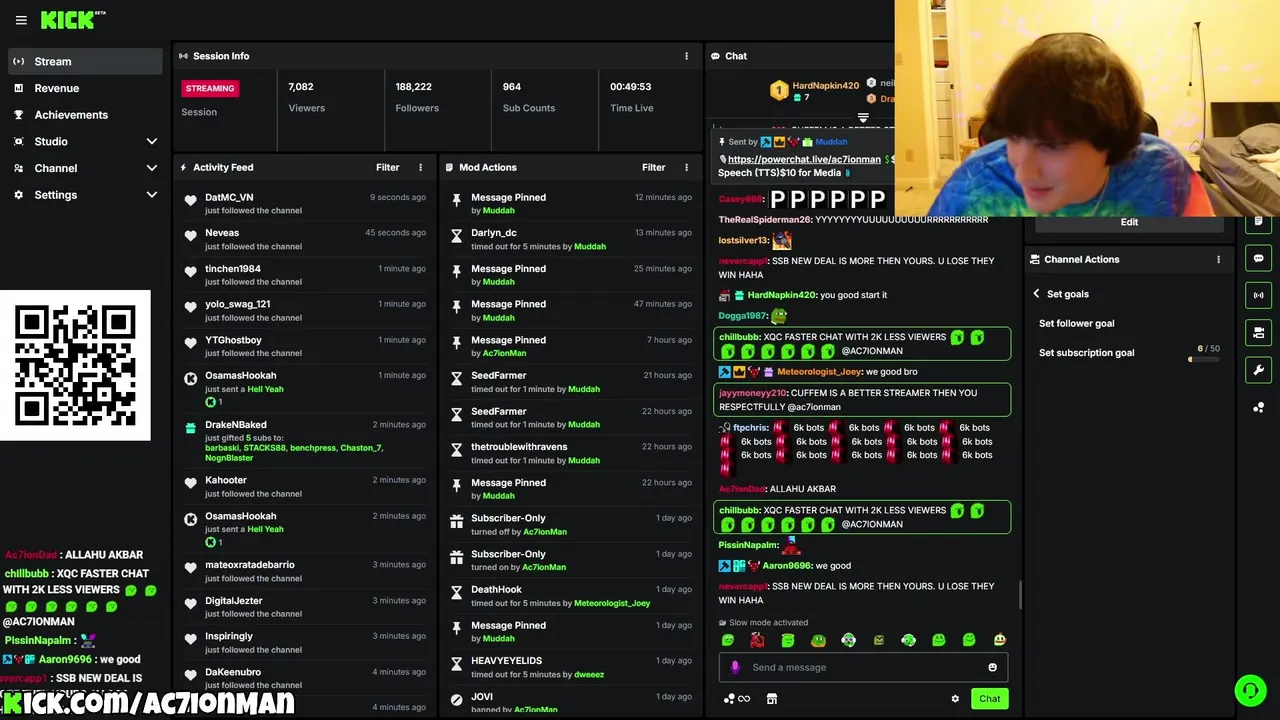This screenshot has height=720, width=1280.
Task: Open the emoji picker in message box
Action: pos(992,667)
